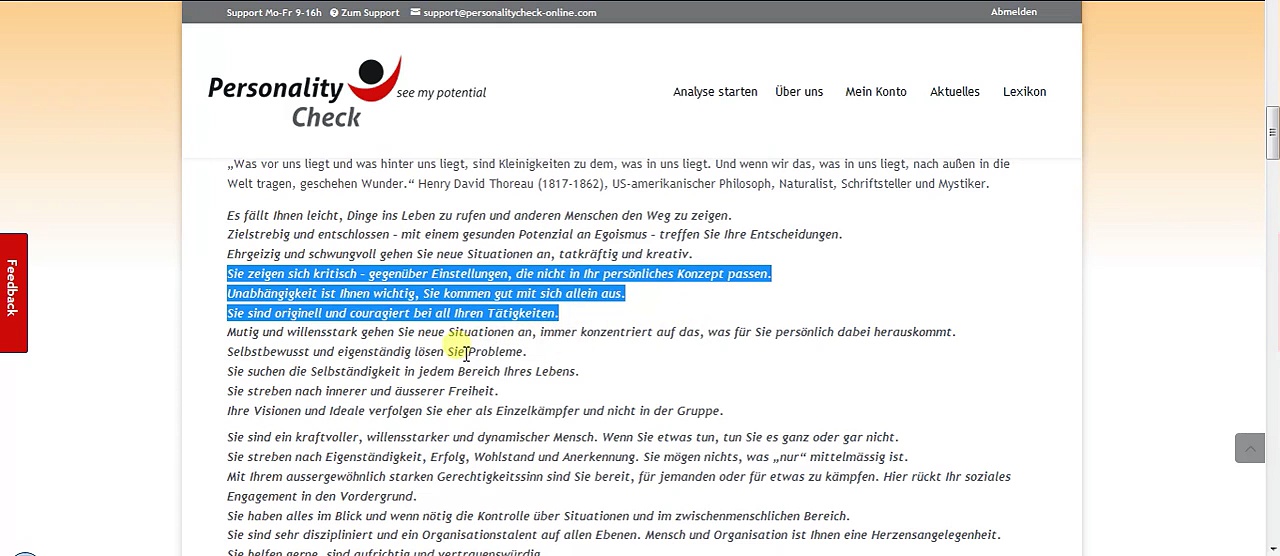Open the Lexikon page
The height and width of the screenshot is (556, 1280).
1024,92
